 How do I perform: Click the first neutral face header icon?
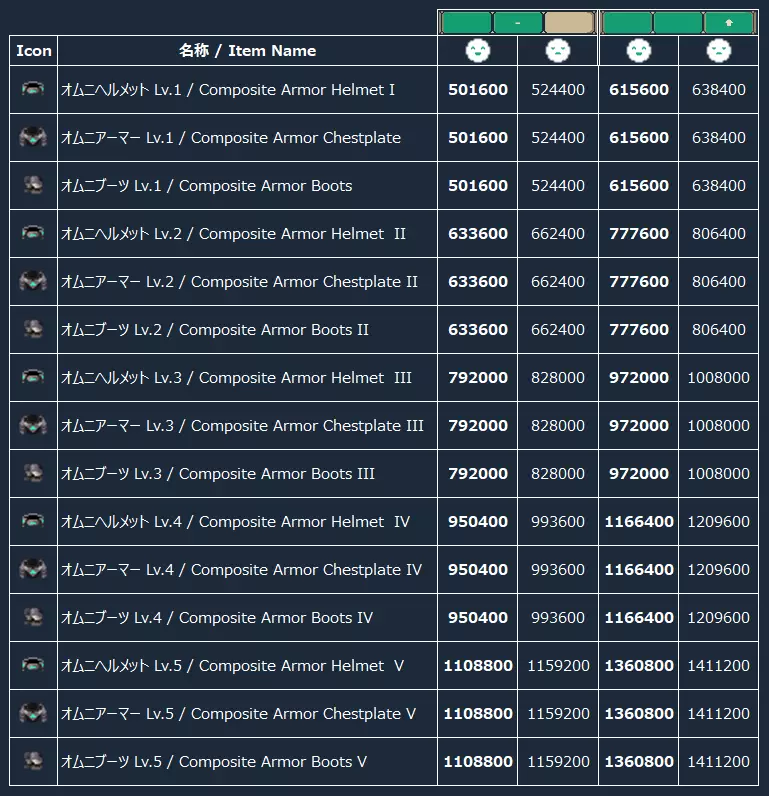coord(558,50)
